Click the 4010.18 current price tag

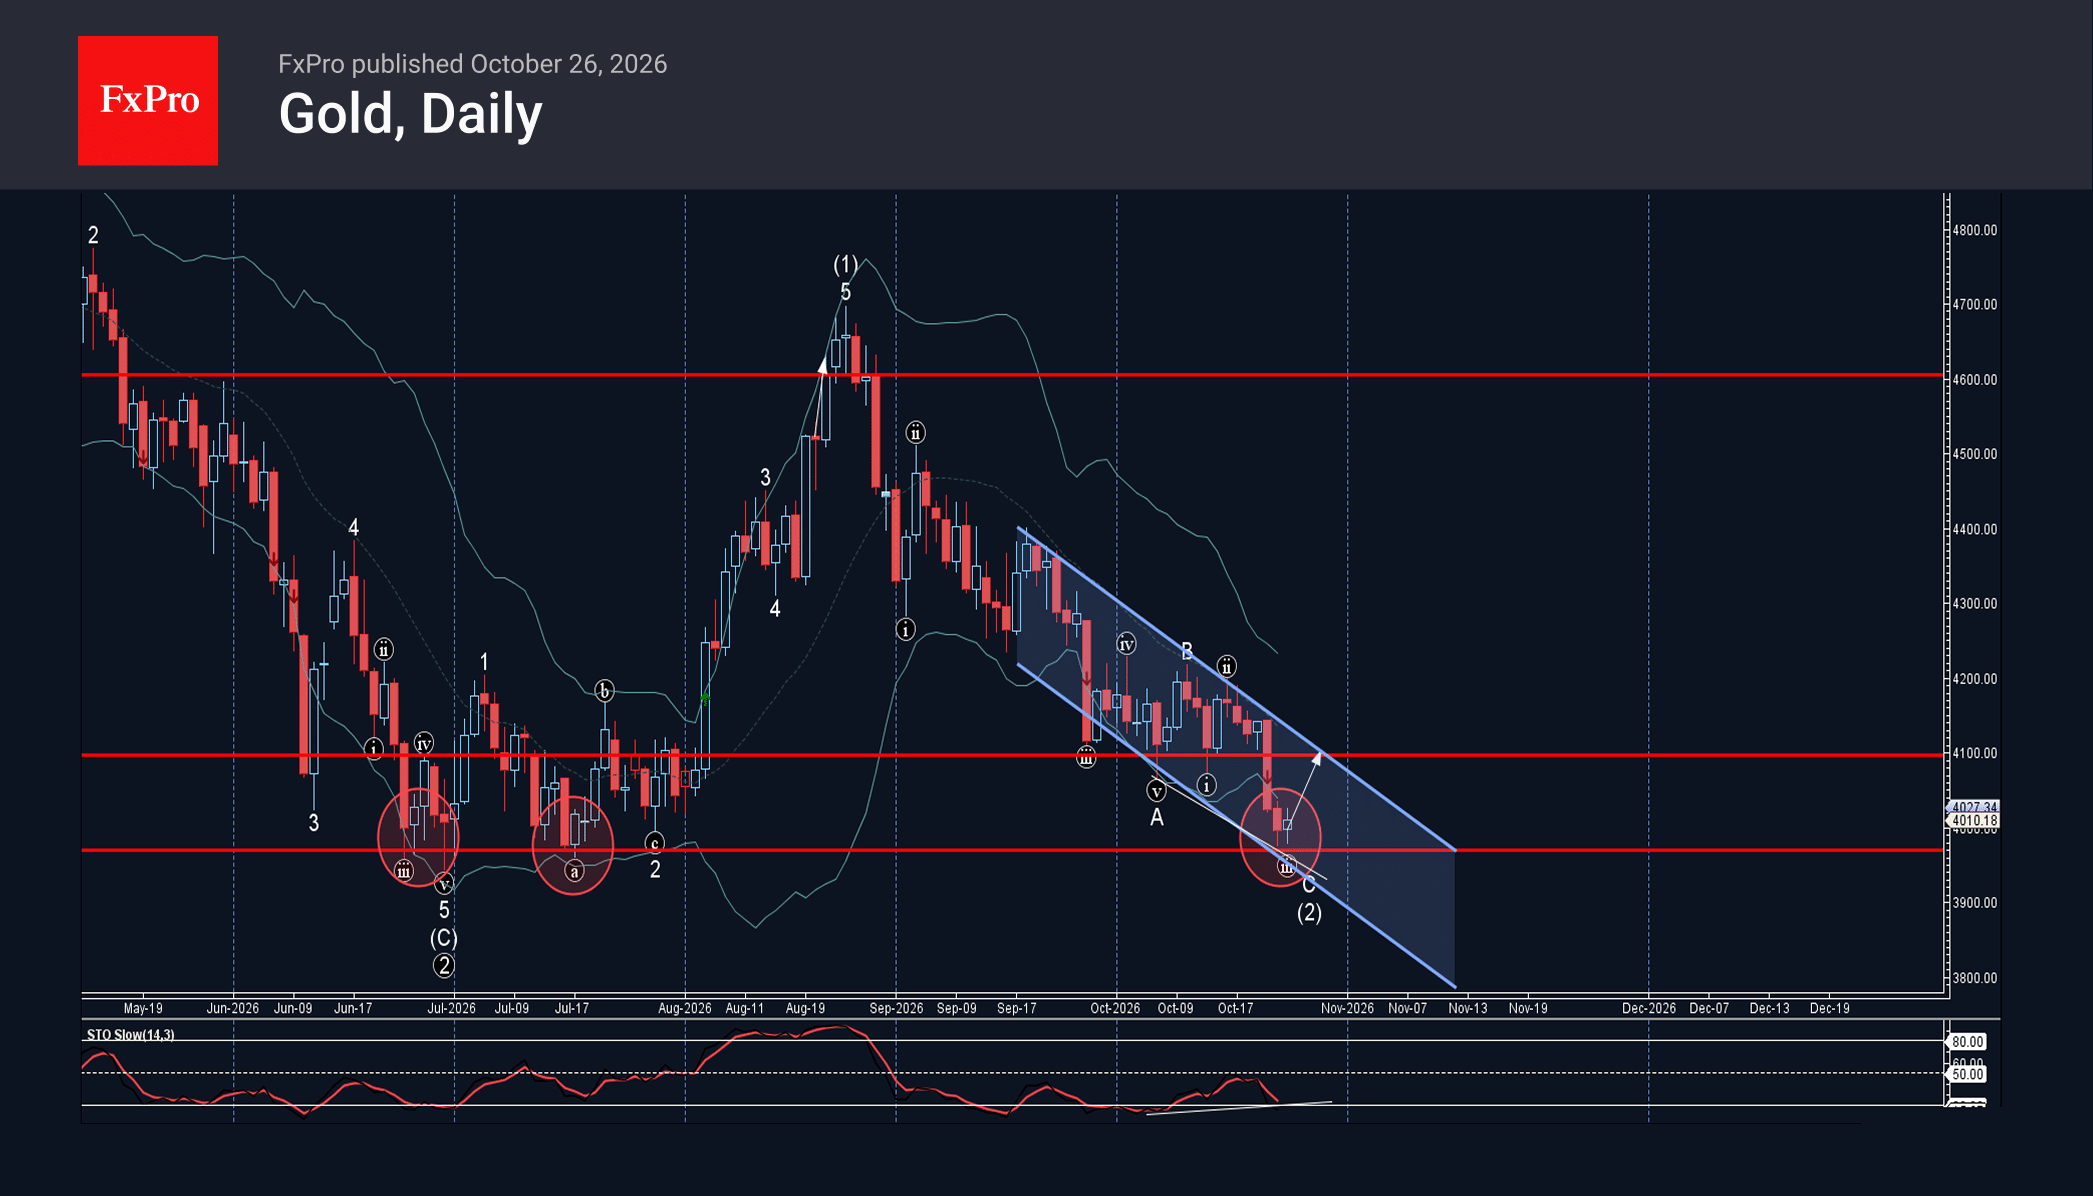click(x=1974, y=821)
